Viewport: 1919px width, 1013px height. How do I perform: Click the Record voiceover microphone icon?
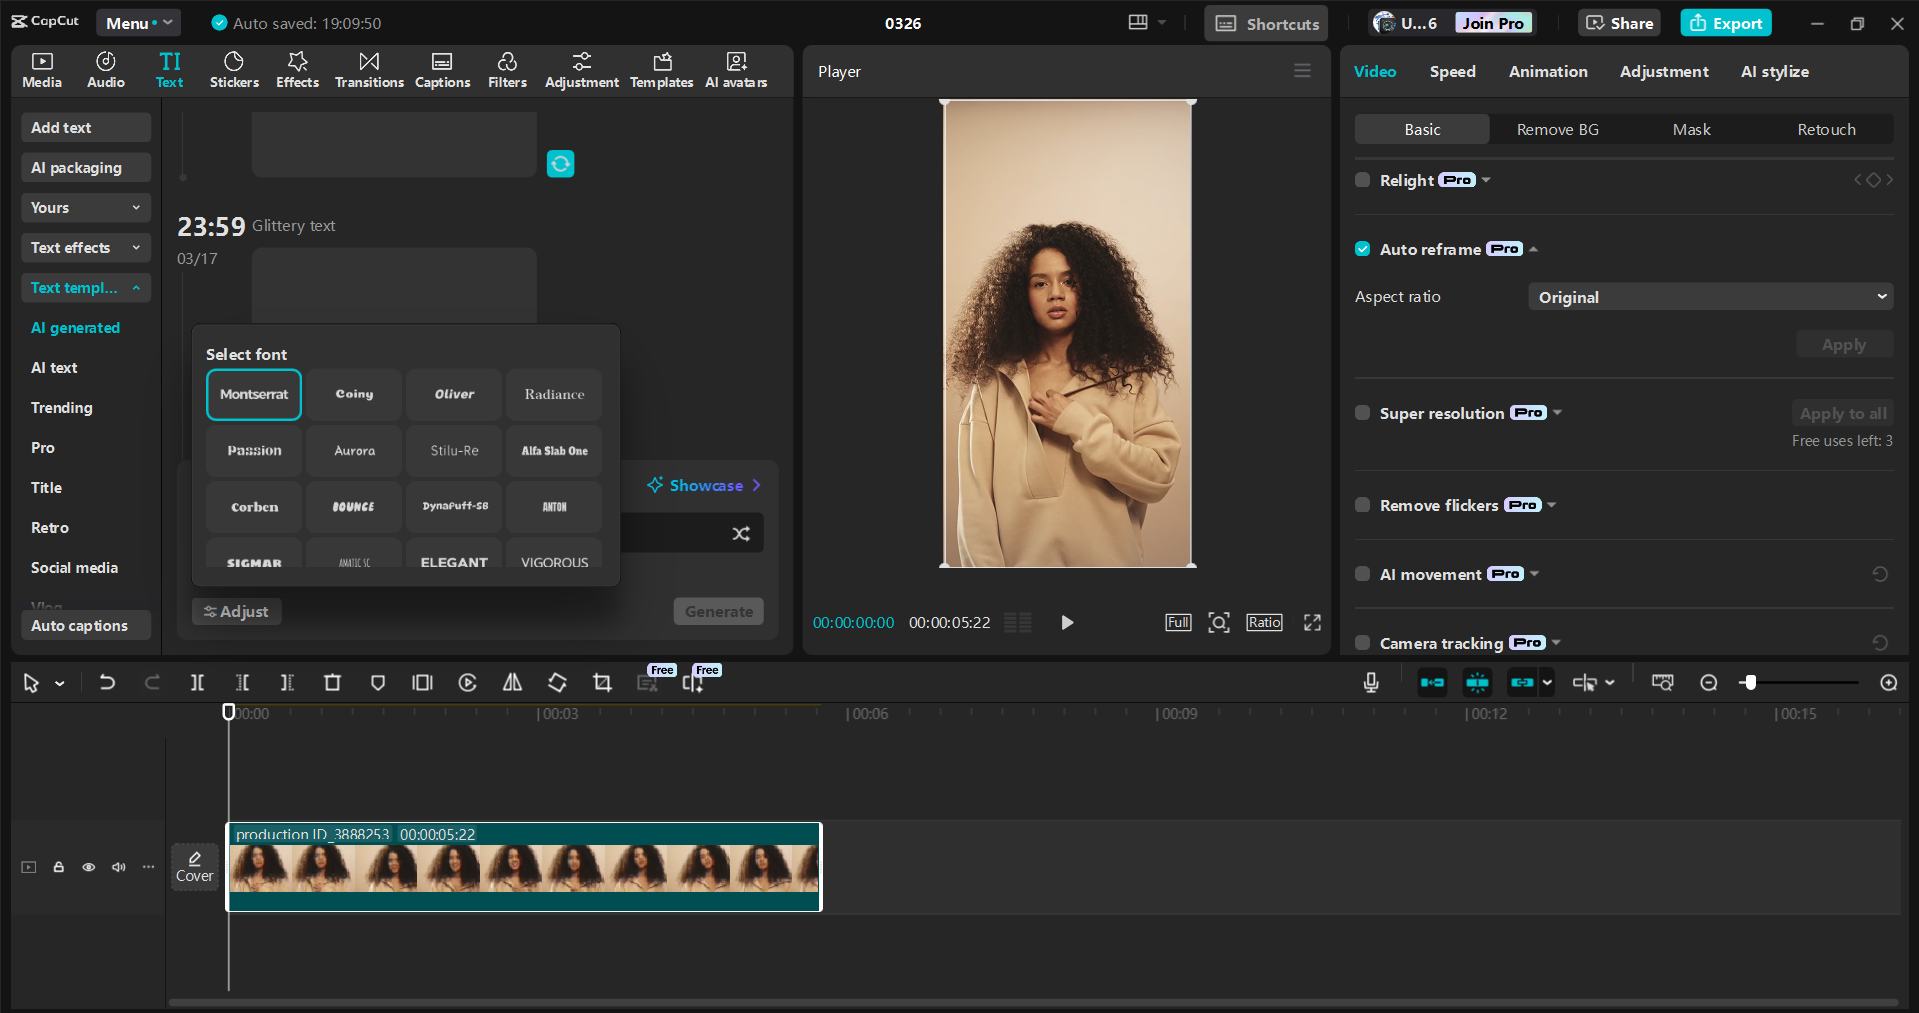[1370, 682]
